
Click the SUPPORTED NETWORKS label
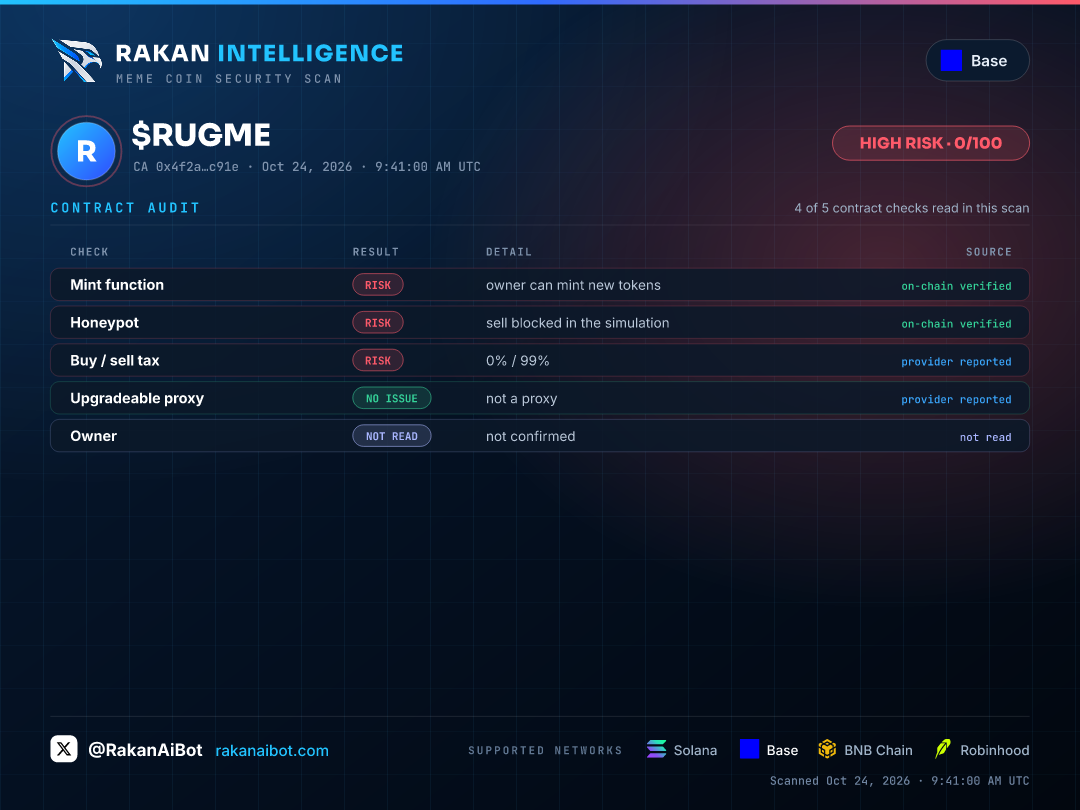(x=546, y=751)
